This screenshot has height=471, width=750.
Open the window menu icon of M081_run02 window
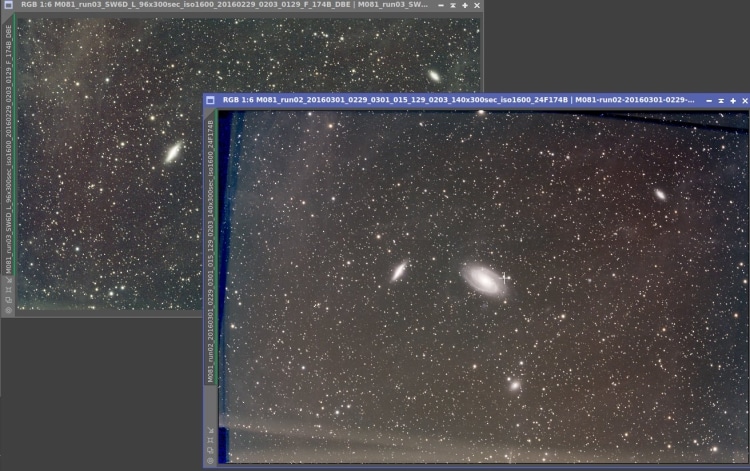pyautogui.click(x=210, y=100)
